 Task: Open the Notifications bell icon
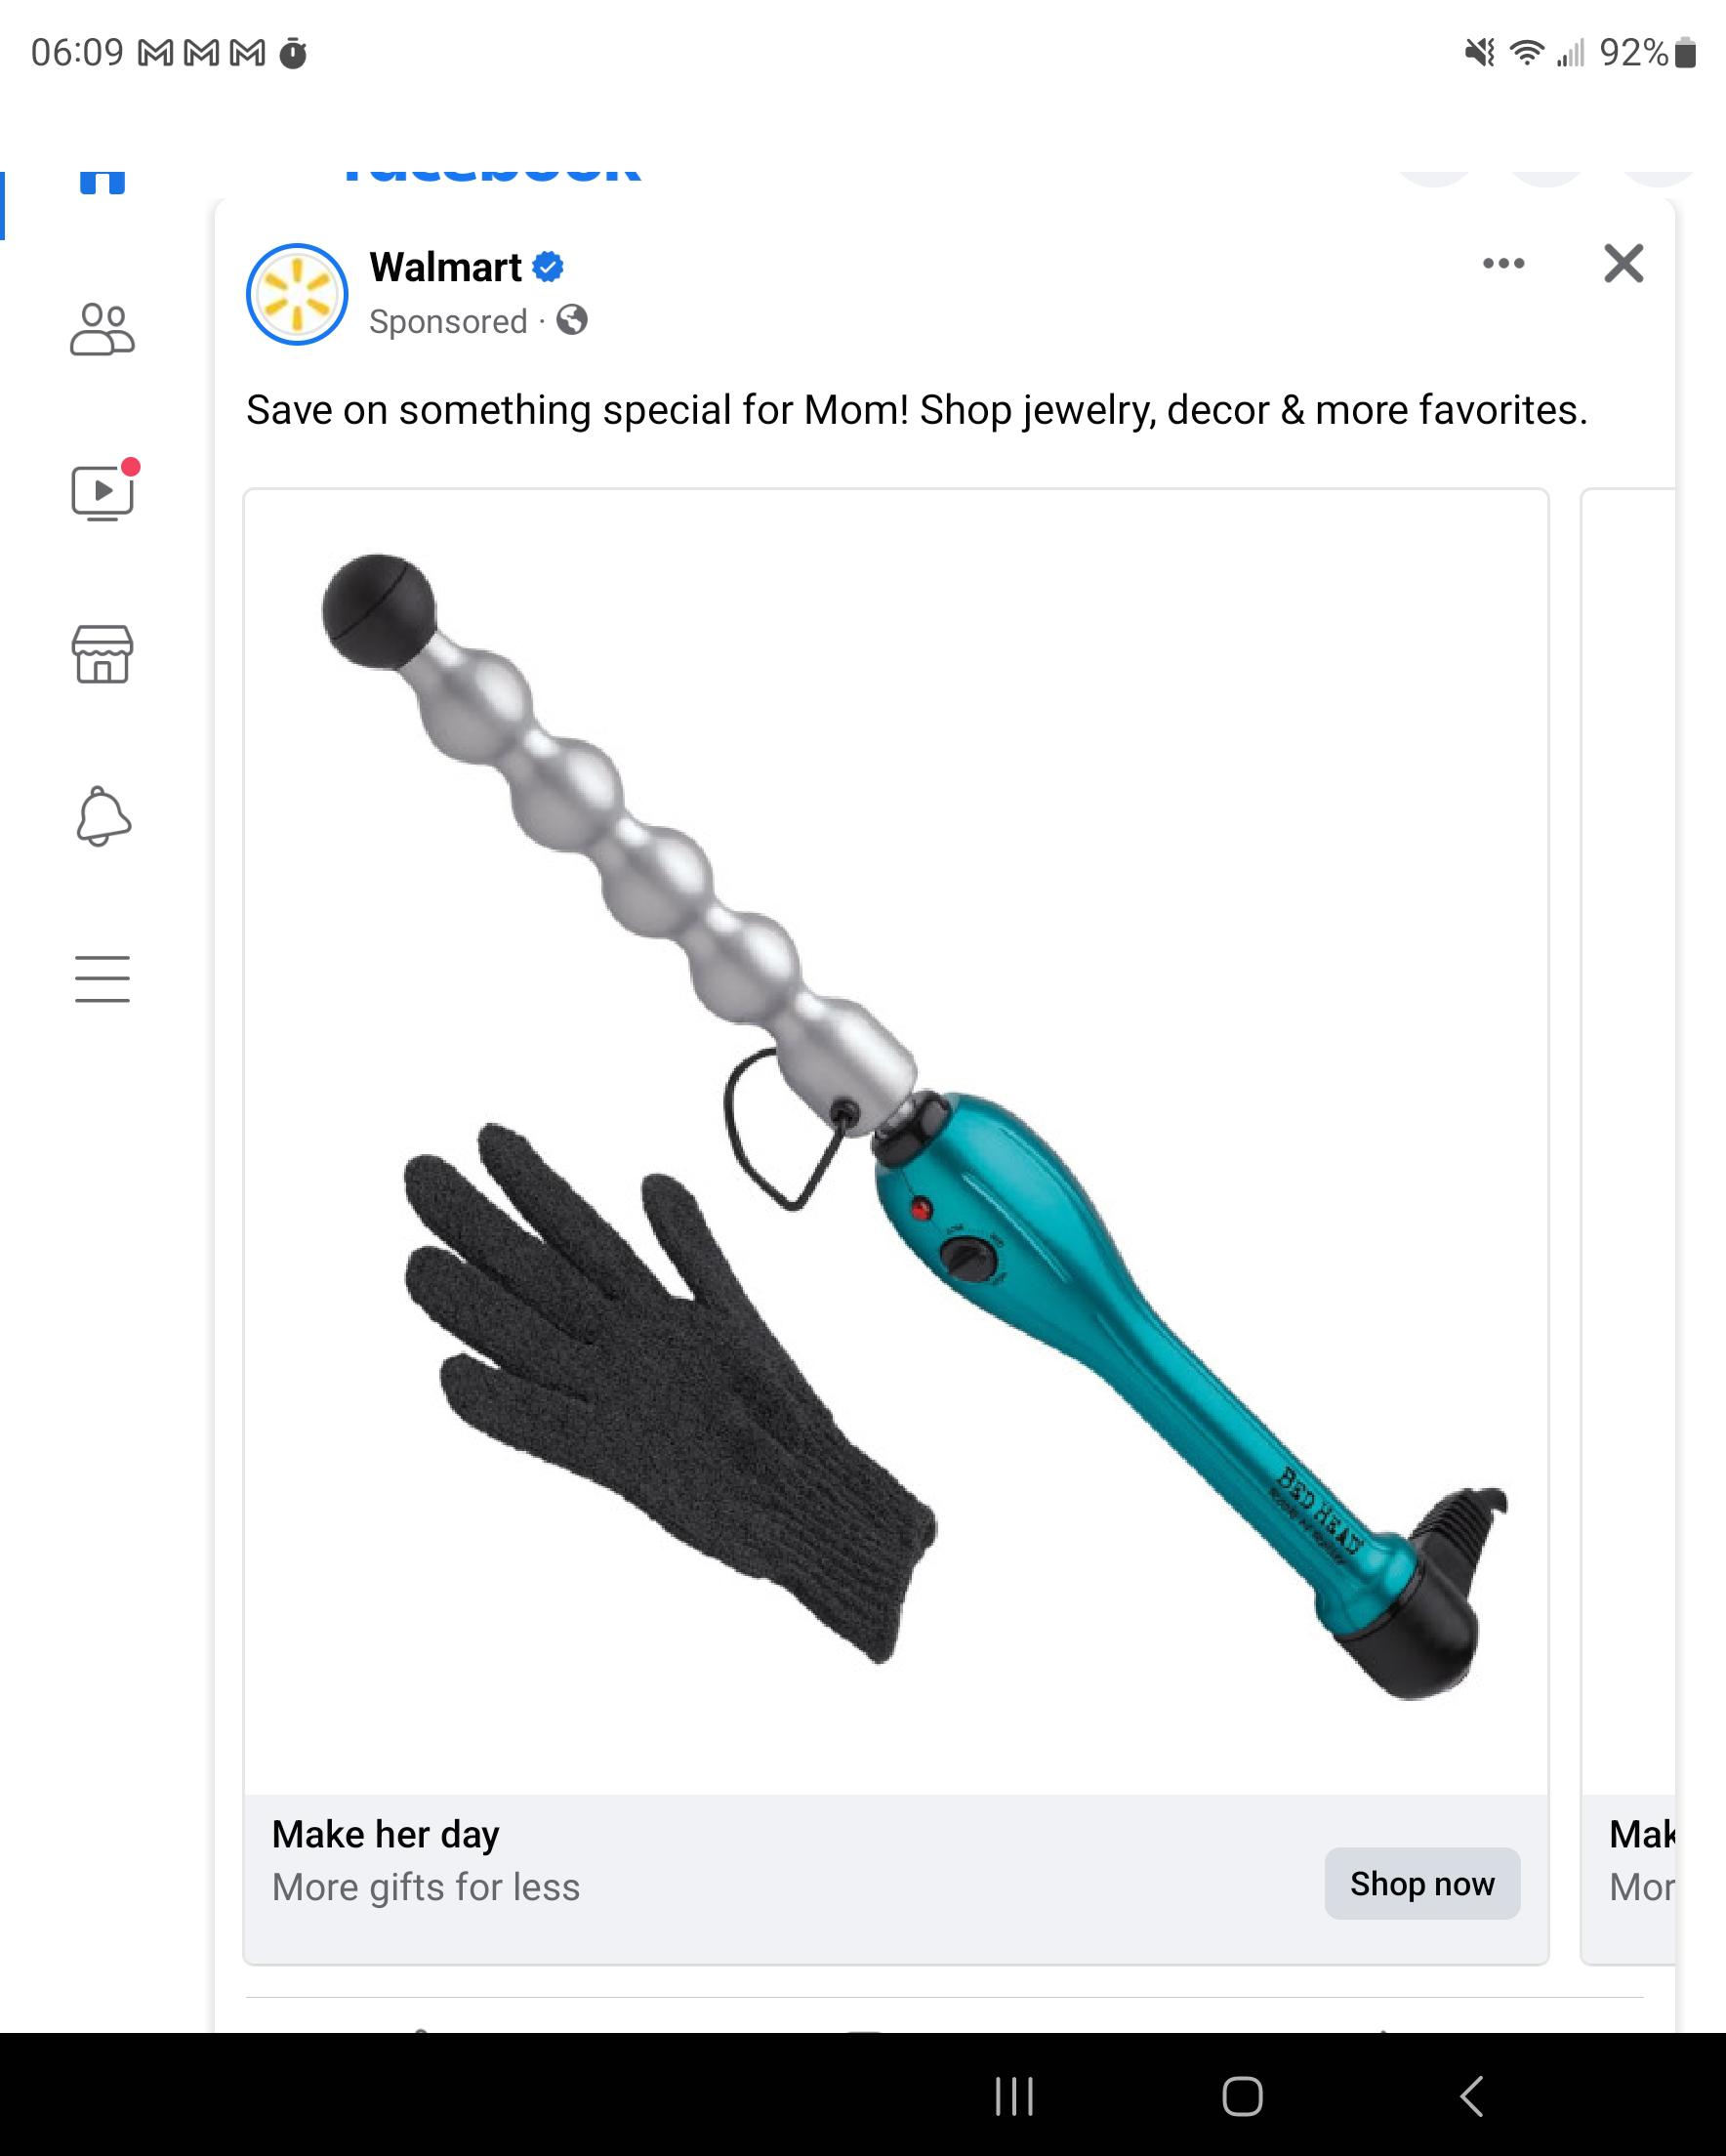(103, 816)
